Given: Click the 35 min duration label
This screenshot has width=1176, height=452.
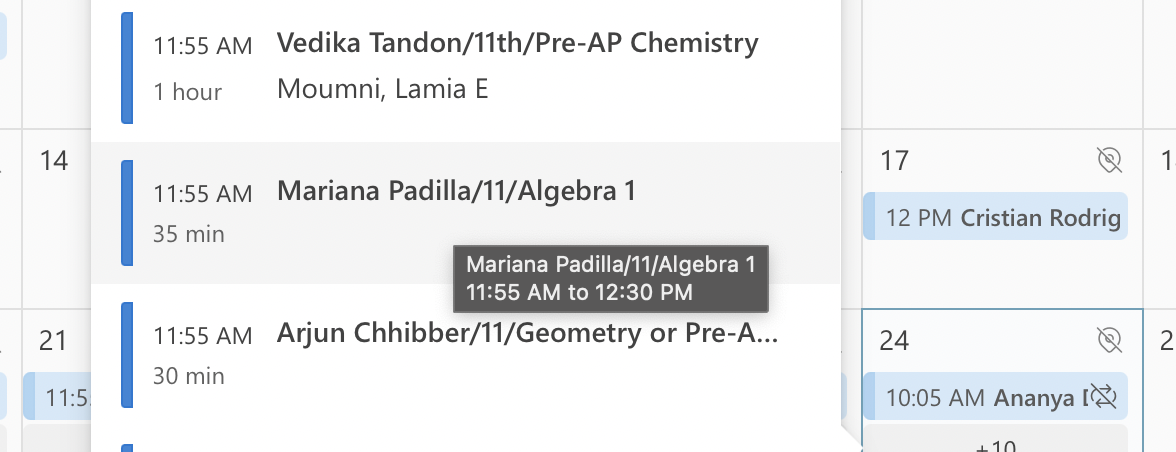Looking at the screenshot, I should [x=188, y=235].
